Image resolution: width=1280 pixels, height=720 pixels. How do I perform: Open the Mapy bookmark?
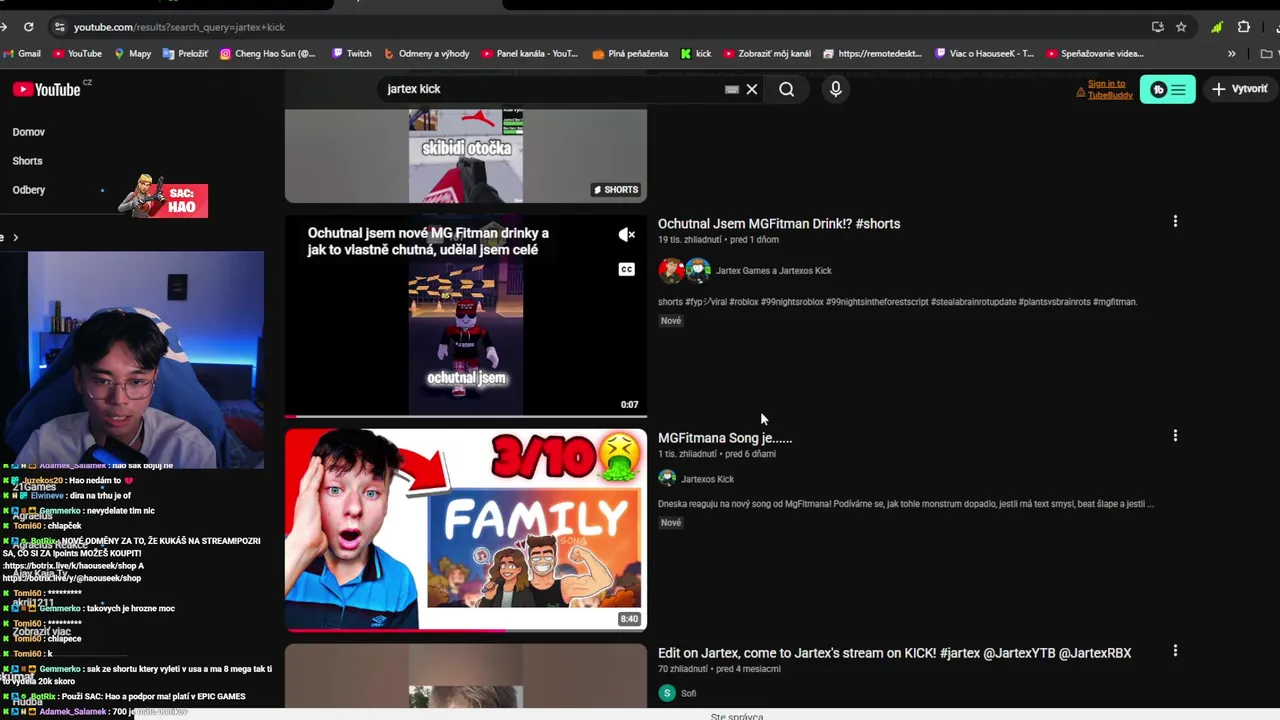(x=133, y=54)
